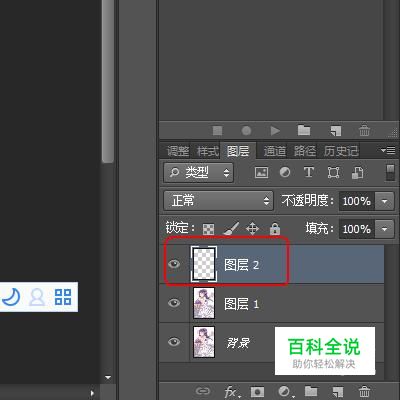Viewport: 400px width, 400px height.
Task: Click the link layers chain icon
Action: coord(203,391)
